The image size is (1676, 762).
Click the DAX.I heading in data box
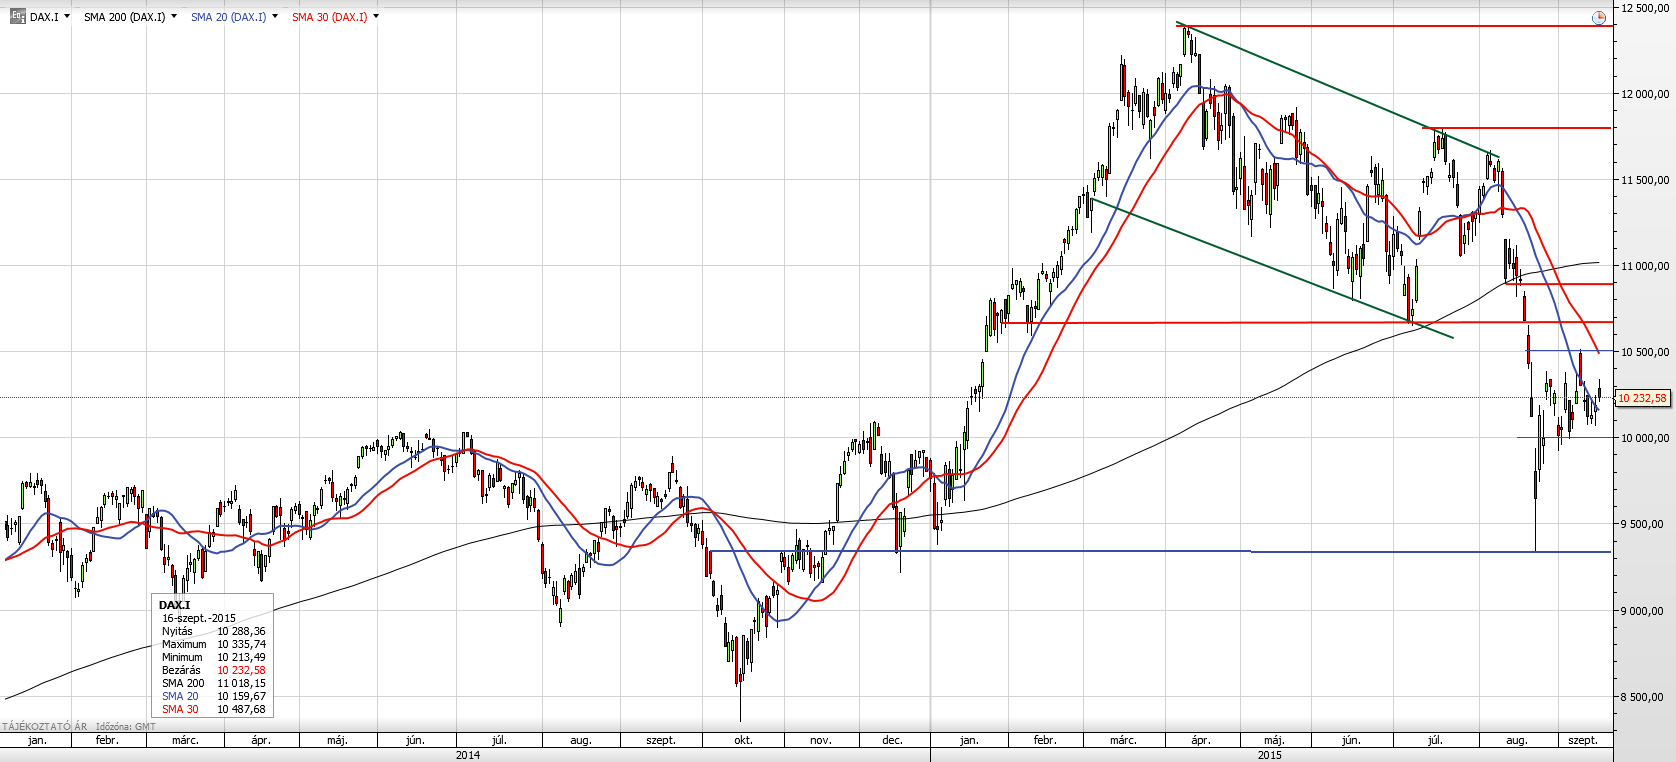click(x=174, y=605)
